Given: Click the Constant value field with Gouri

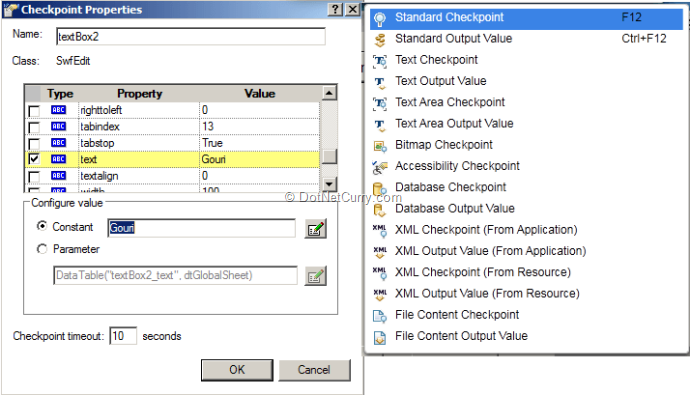Looking at the screenshot, I should click(x=202, y=228).
